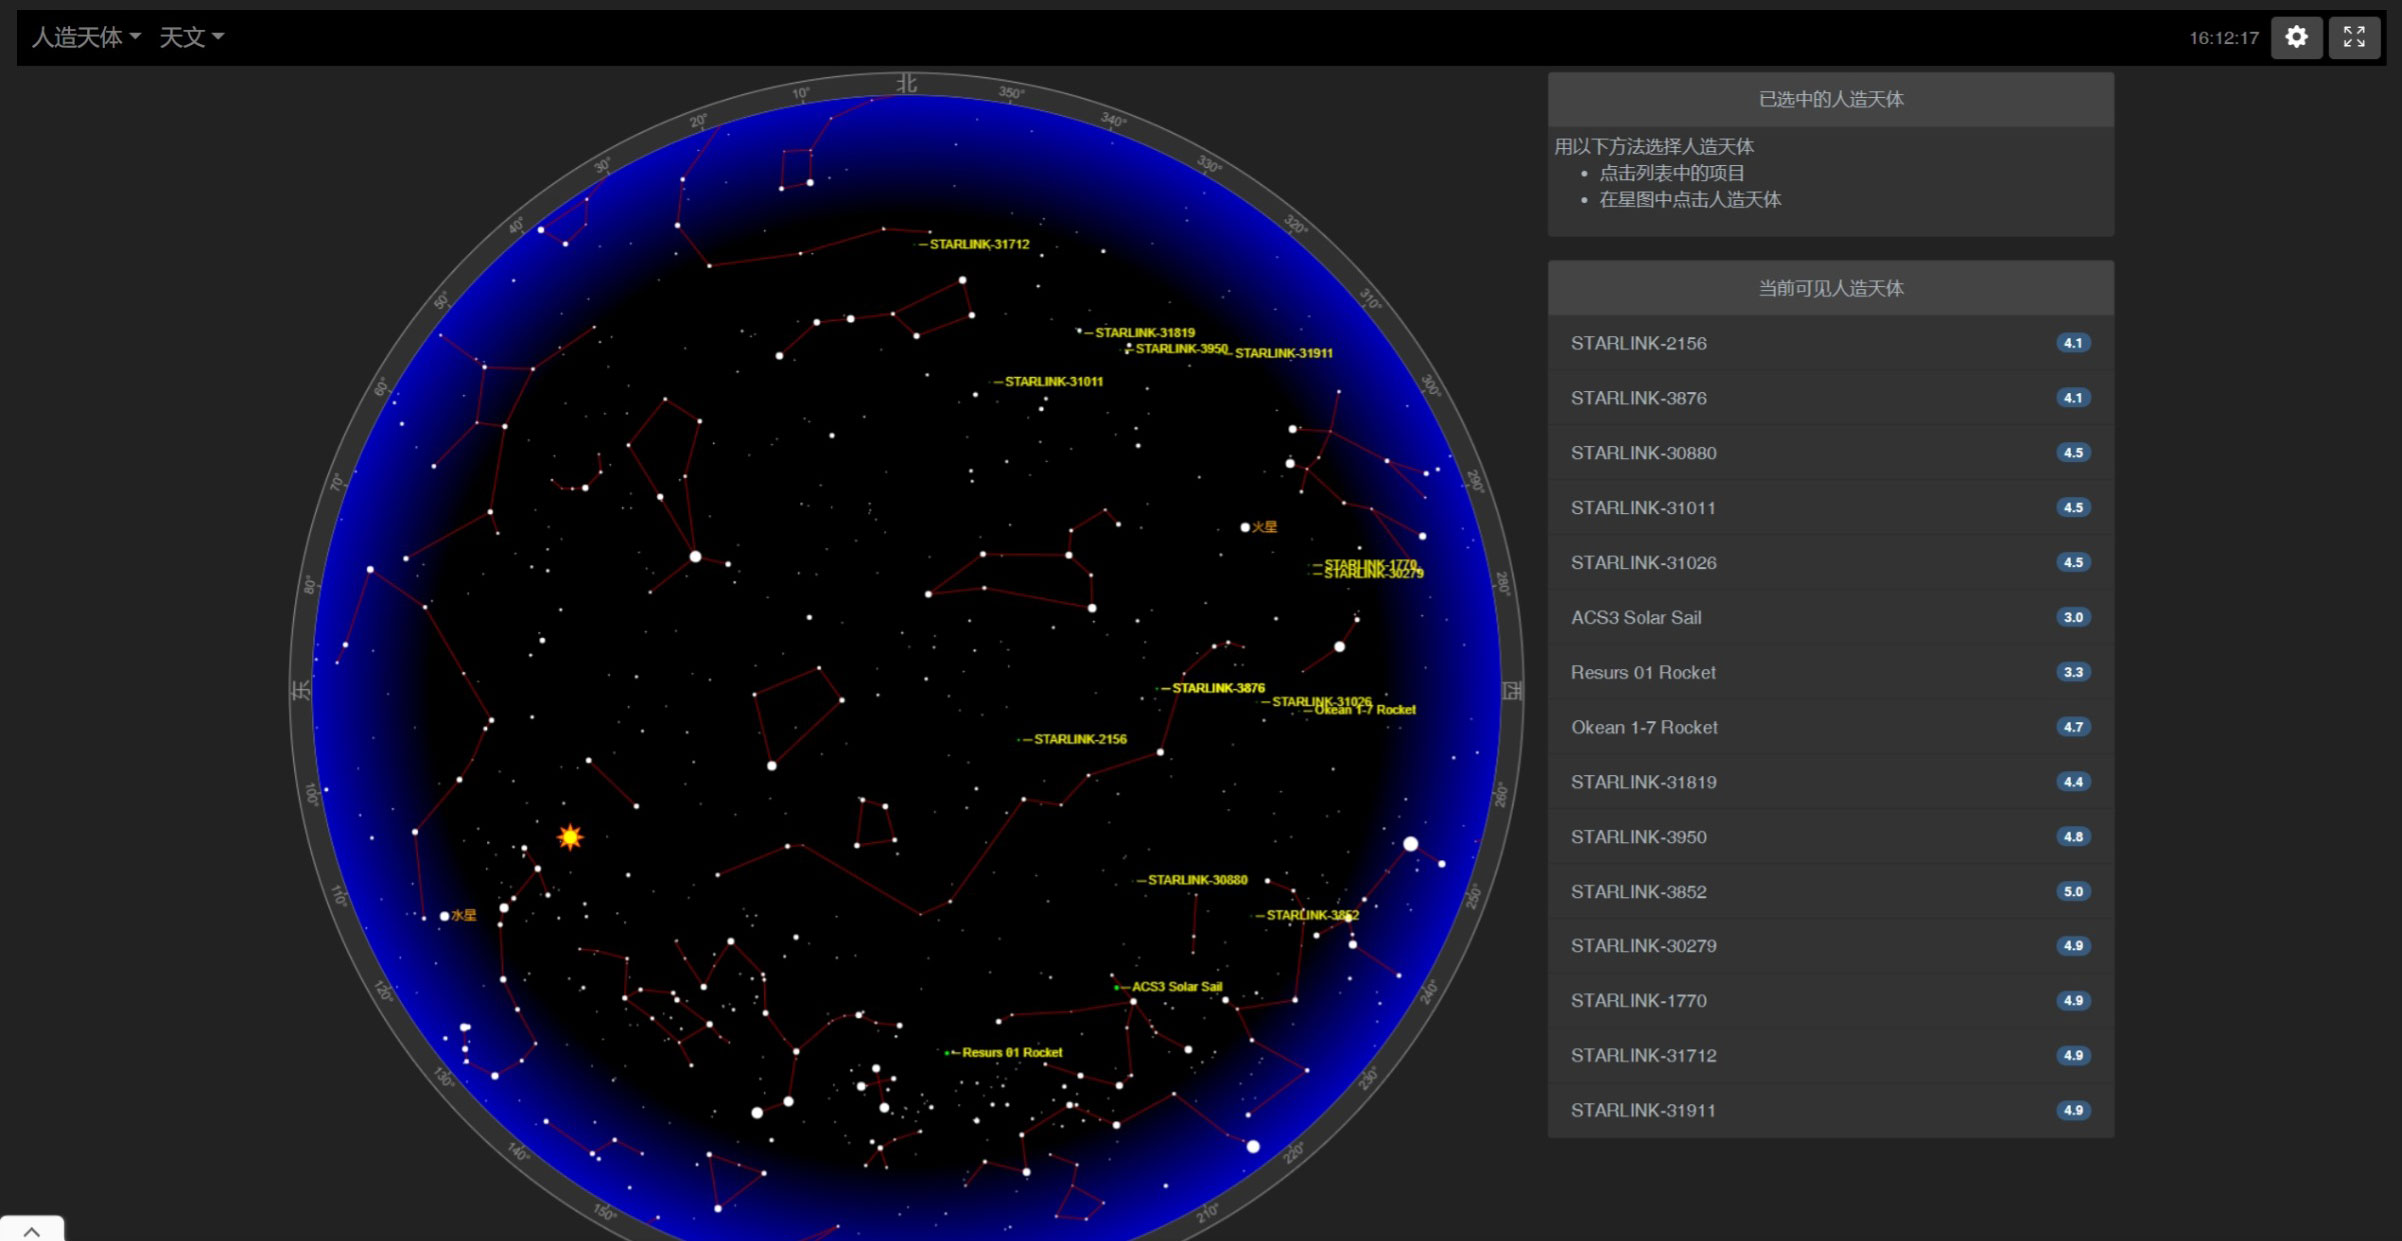Open the settings gear icon
Screen dimensions: 2402x1241
pyautogui.click(x=2296, y=38)
